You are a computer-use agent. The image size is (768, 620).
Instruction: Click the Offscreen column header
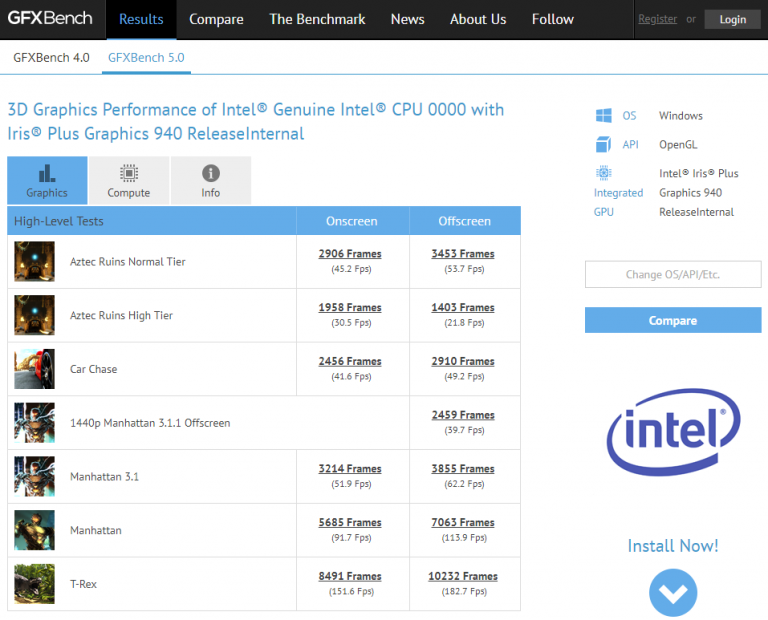coord(464,221)
